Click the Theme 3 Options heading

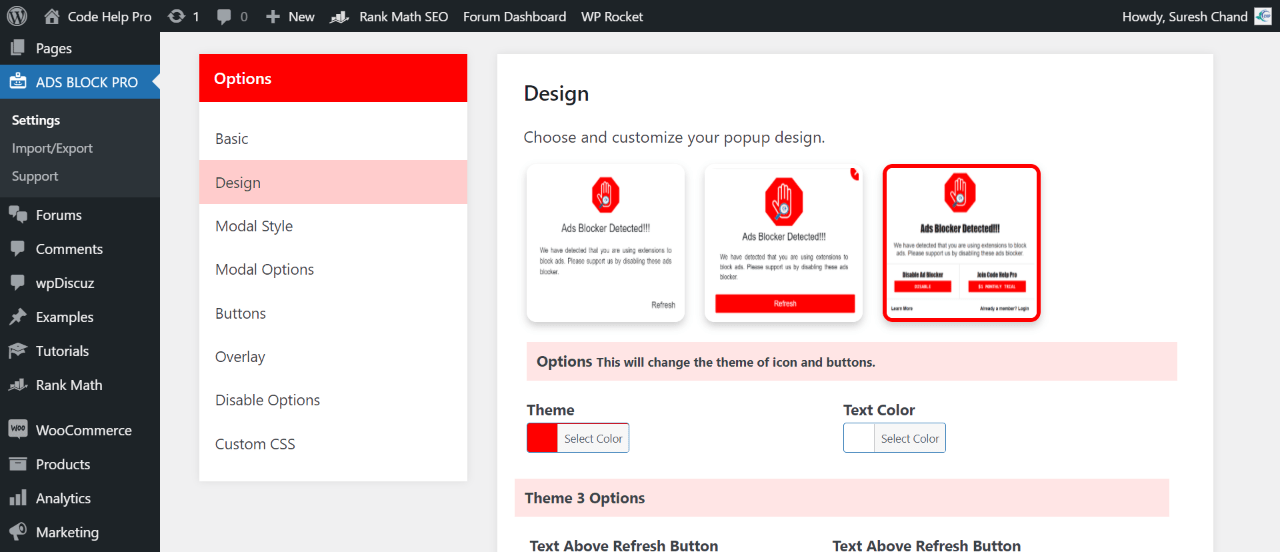[585, 498]
